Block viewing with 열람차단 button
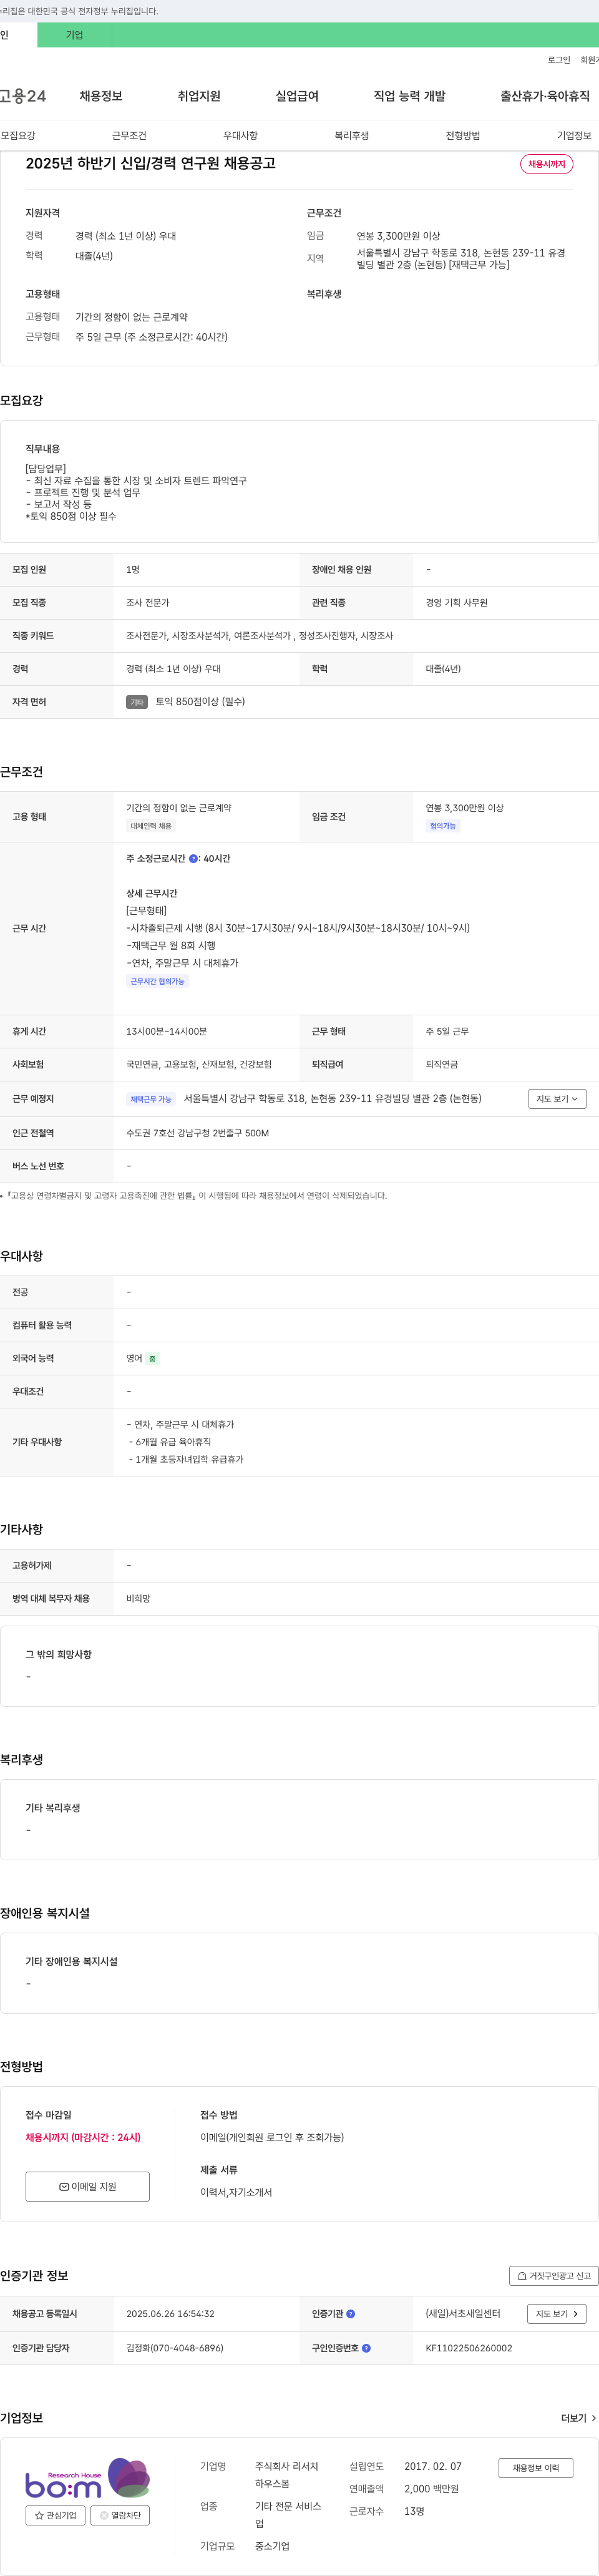The height and width of the screenshot is (2576, 599). point(120,2515)
